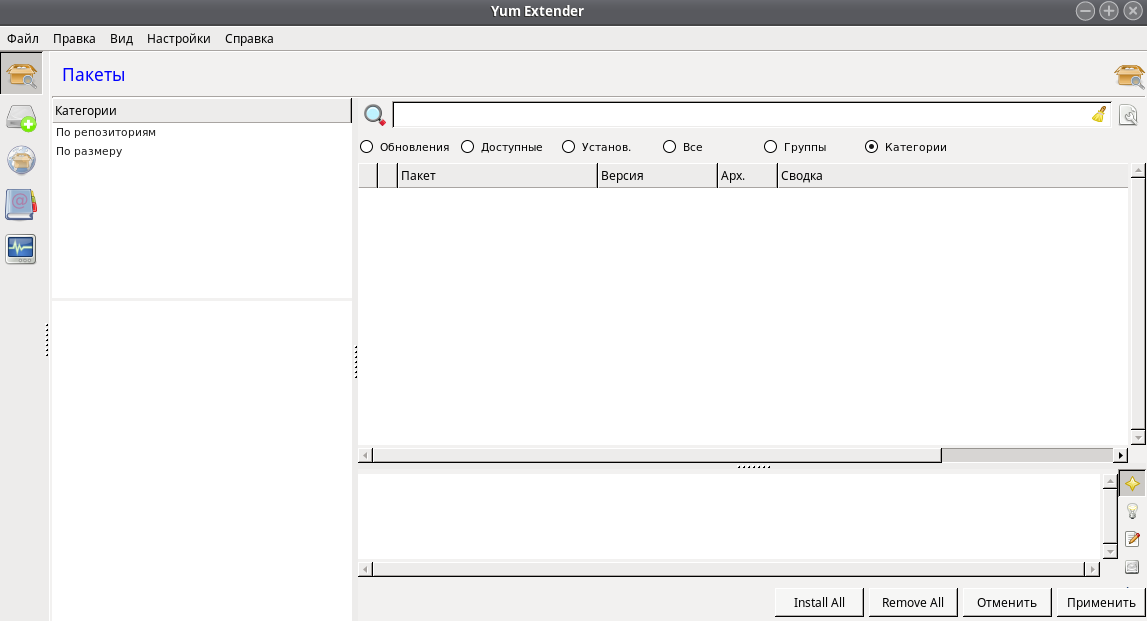This screenshot has width=1147, height=621.
Task: Click the search button next to field
Action: (1129, 115)
